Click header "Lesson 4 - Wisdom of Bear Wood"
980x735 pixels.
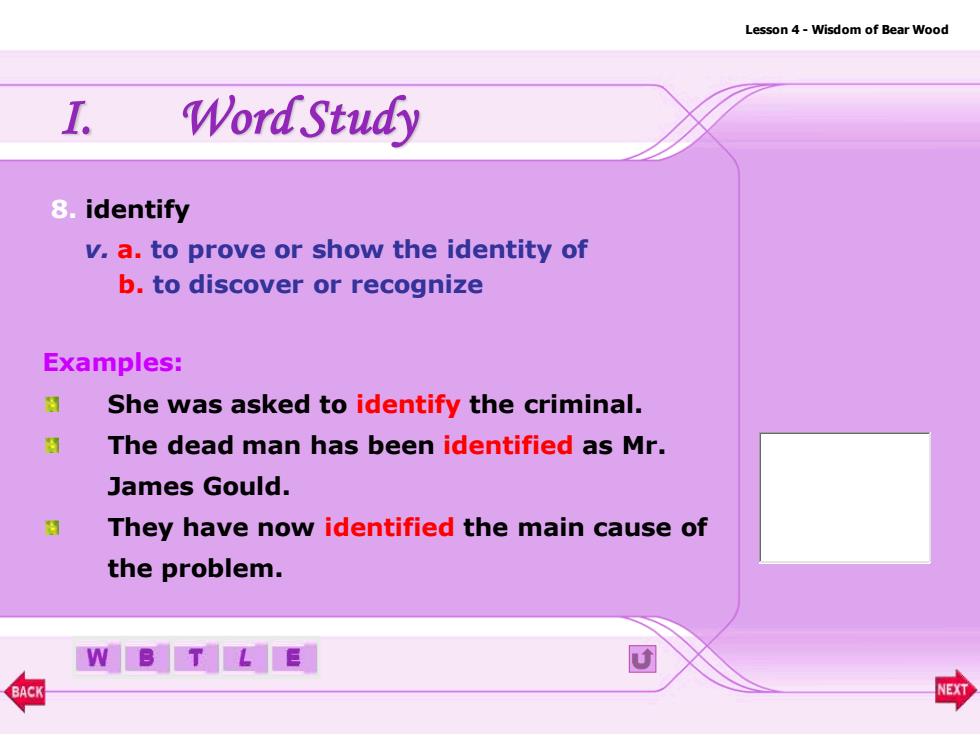[x=846, y=30]
